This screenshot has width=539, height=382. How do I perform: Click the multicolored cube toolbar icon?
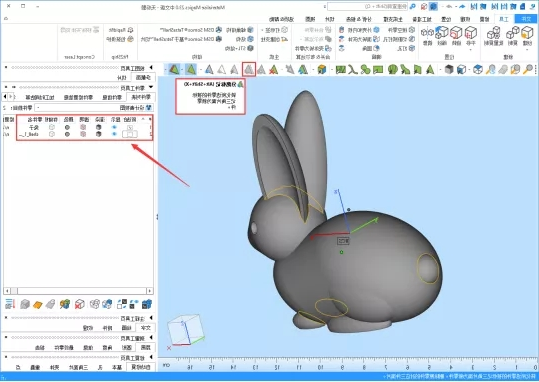click(x=322, y=69)
